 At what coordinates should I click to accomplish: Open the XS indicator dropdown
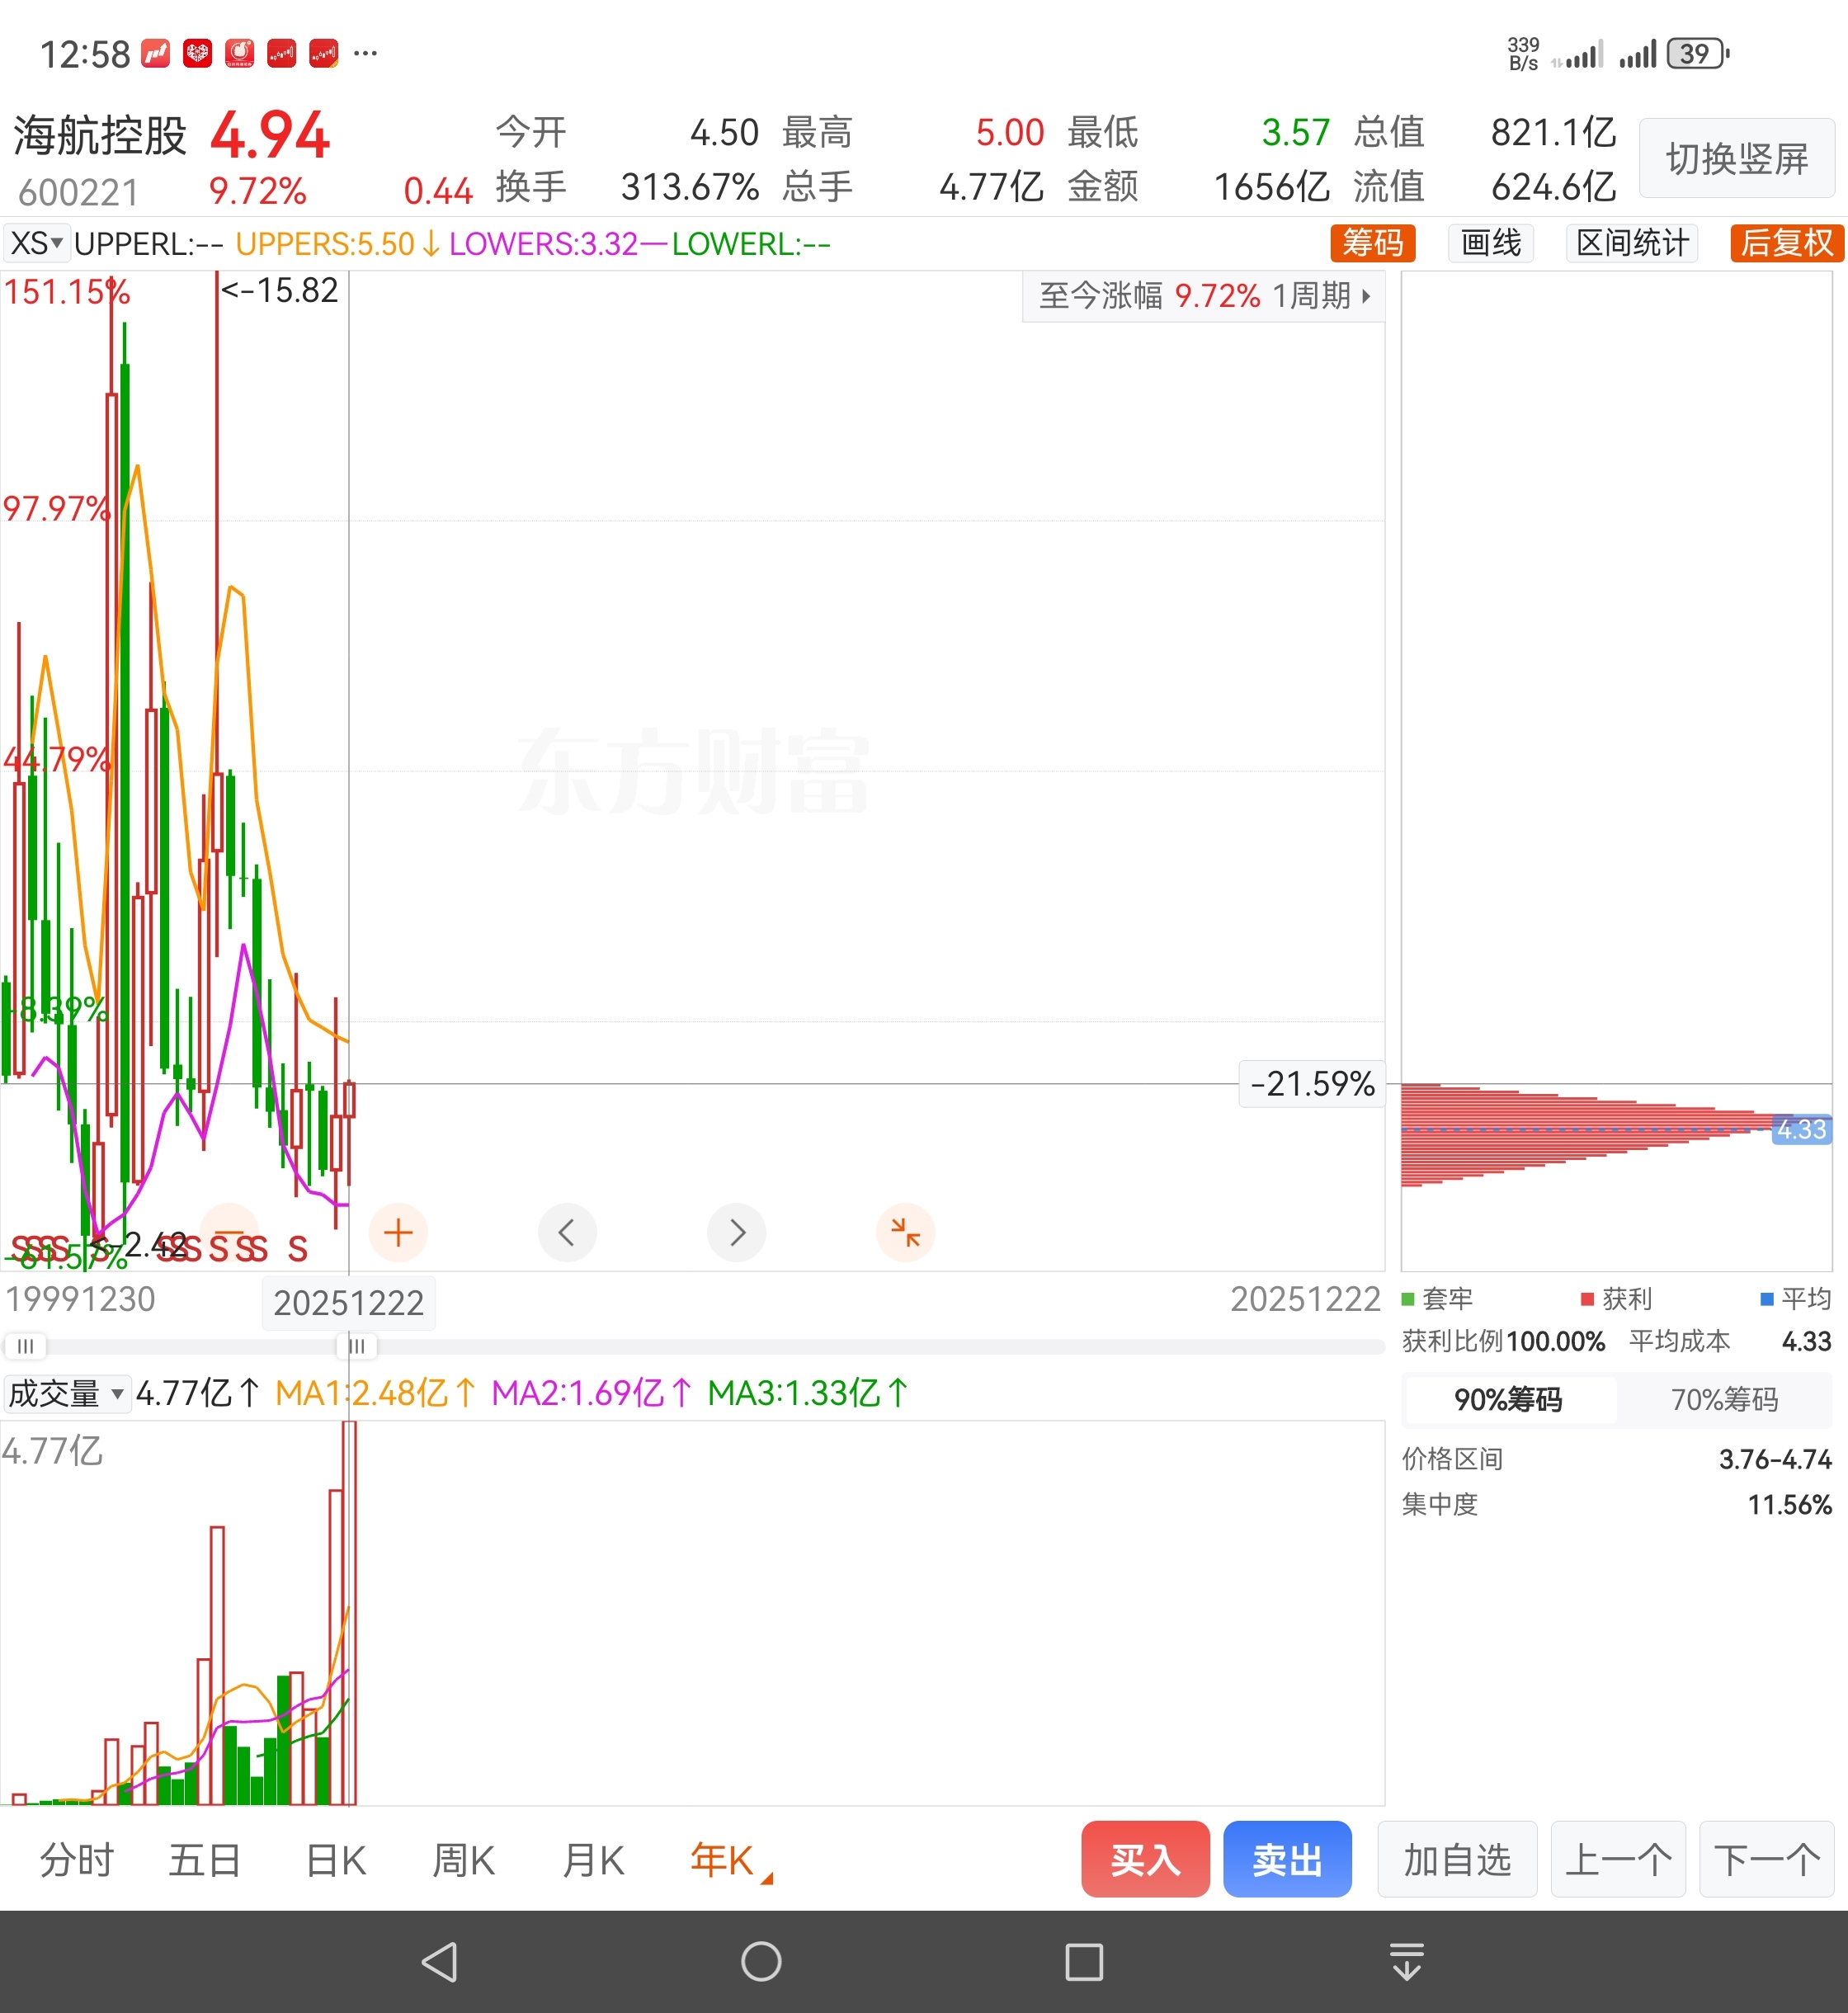pyautogui.click(x=36, y=243)
